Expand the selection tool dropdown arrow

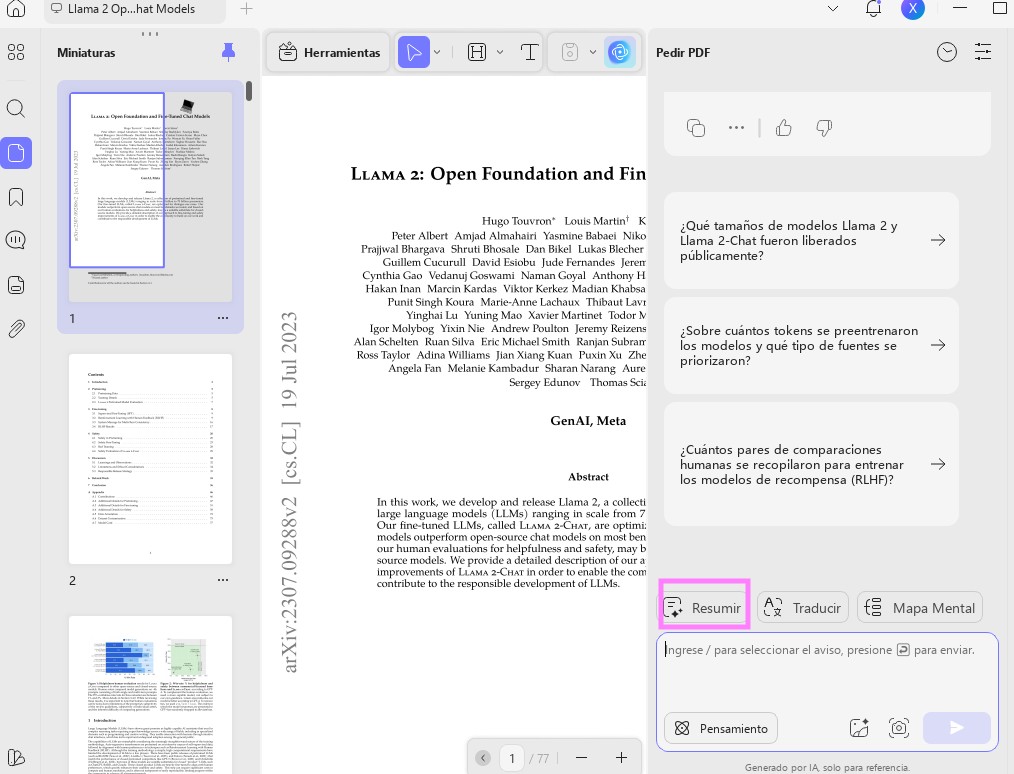[x=437, y=52]
